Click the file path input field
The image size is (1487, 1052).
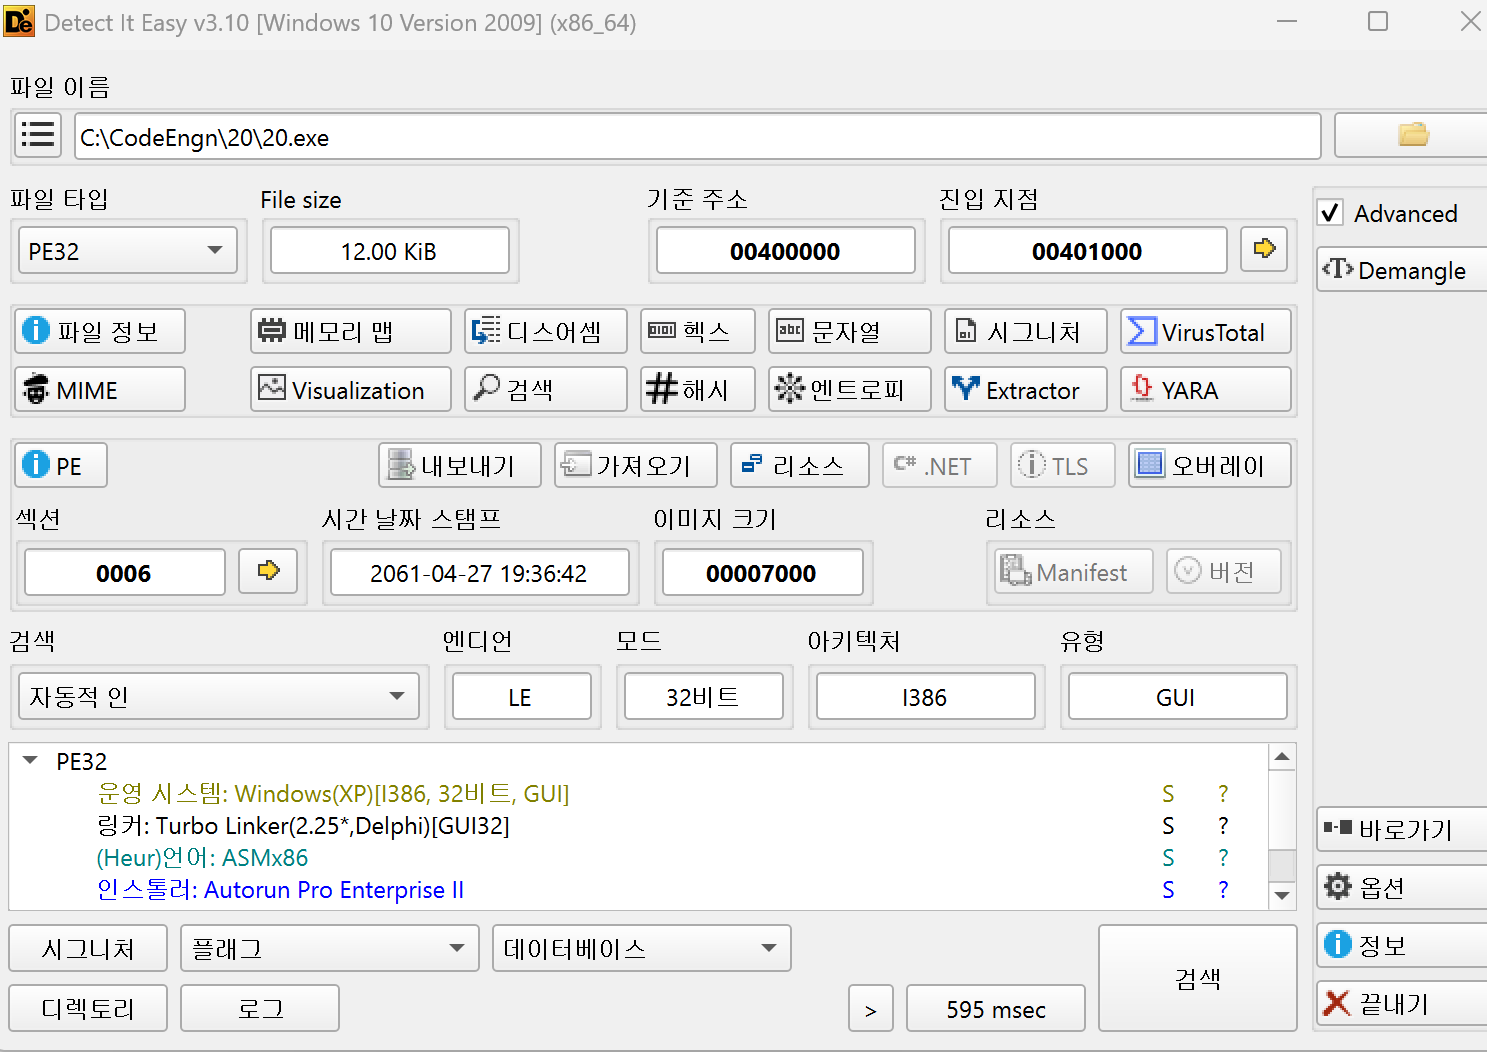pyautogui.click(x=698, y=136)
